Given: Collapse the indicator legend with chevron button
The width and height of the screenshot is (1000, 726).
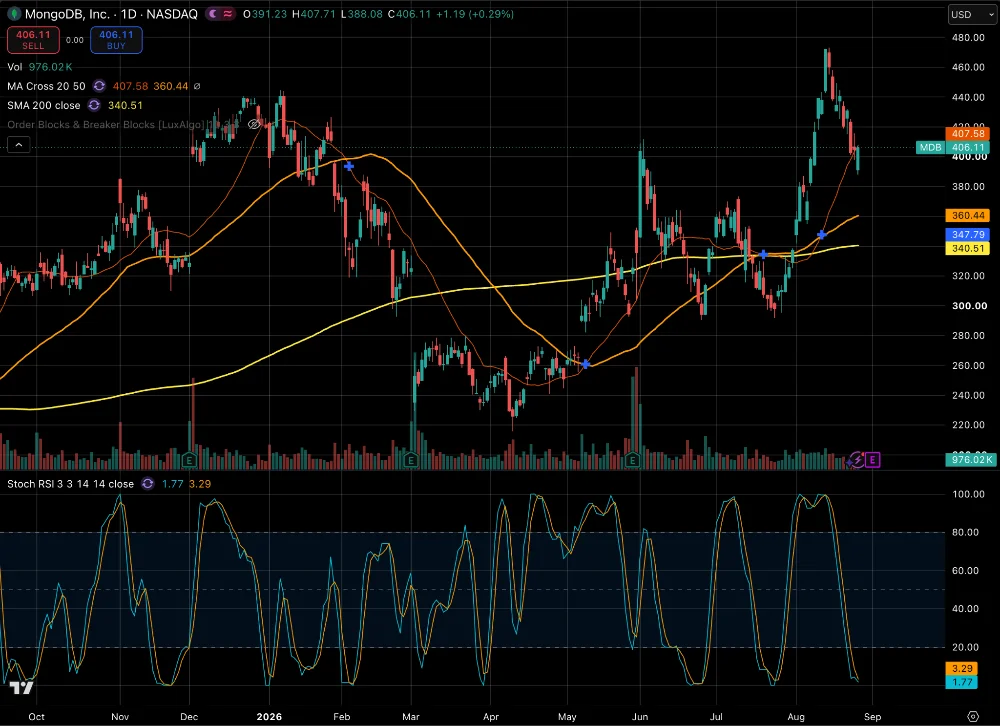Looking at the screenshot, I should click(18, 145).
